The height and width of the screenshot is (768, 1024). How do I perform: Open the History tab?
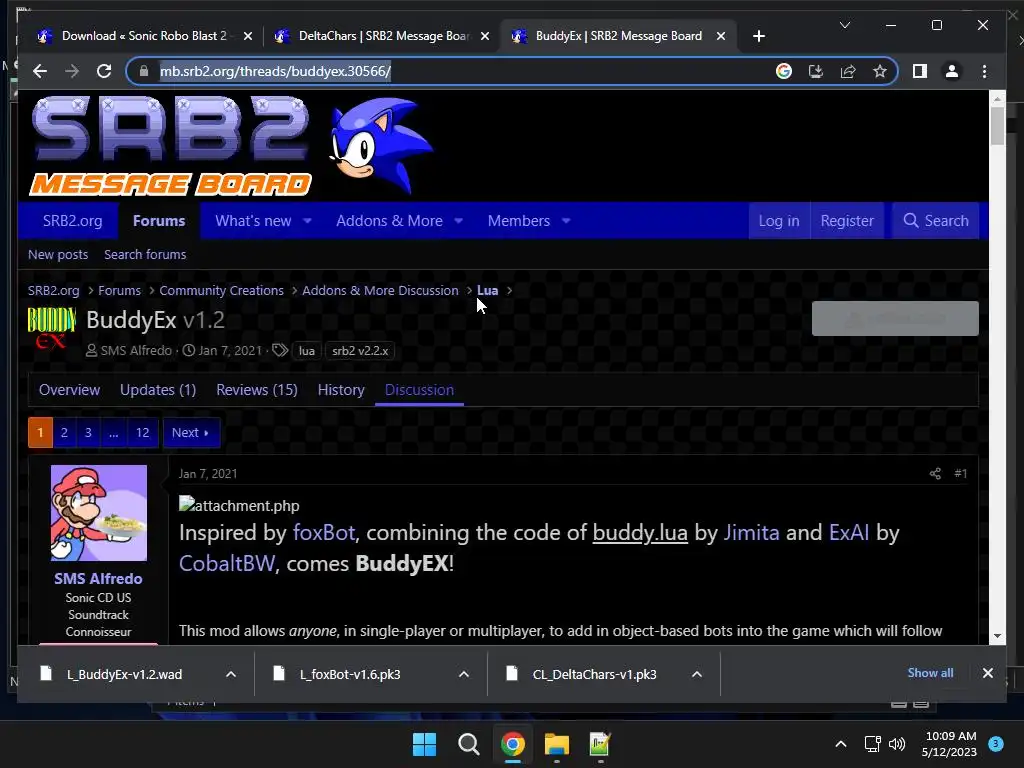point(341,390)
